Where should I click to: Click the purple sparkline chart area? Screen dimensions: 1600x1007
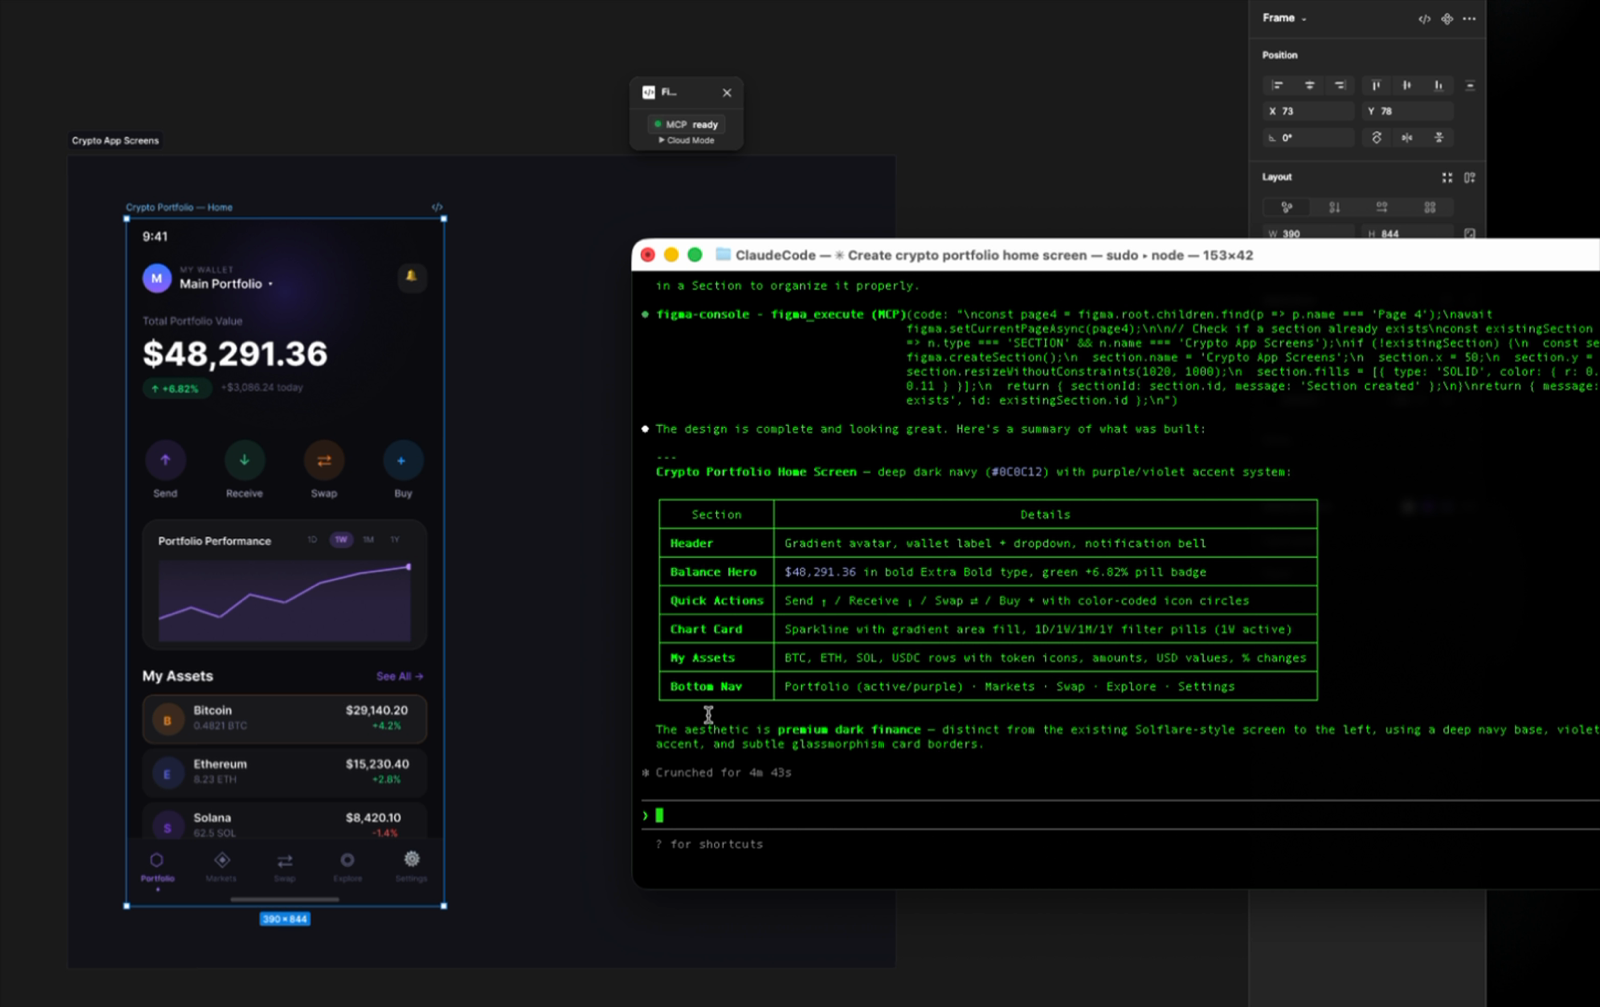pyautogui.click(x=284, y=601)
